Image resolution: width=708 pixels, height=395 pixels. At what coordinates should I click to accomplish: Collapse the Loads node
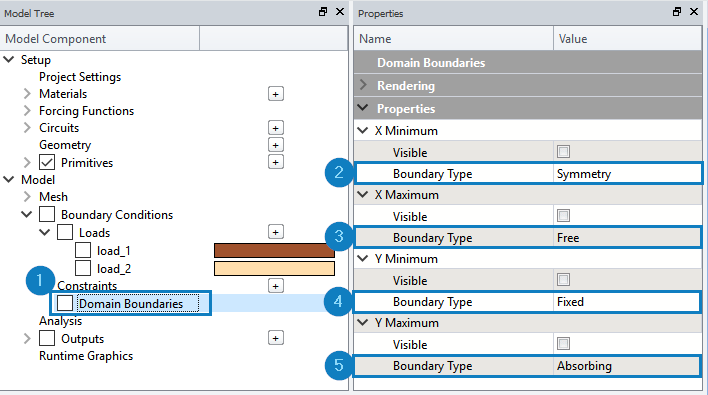44,232
